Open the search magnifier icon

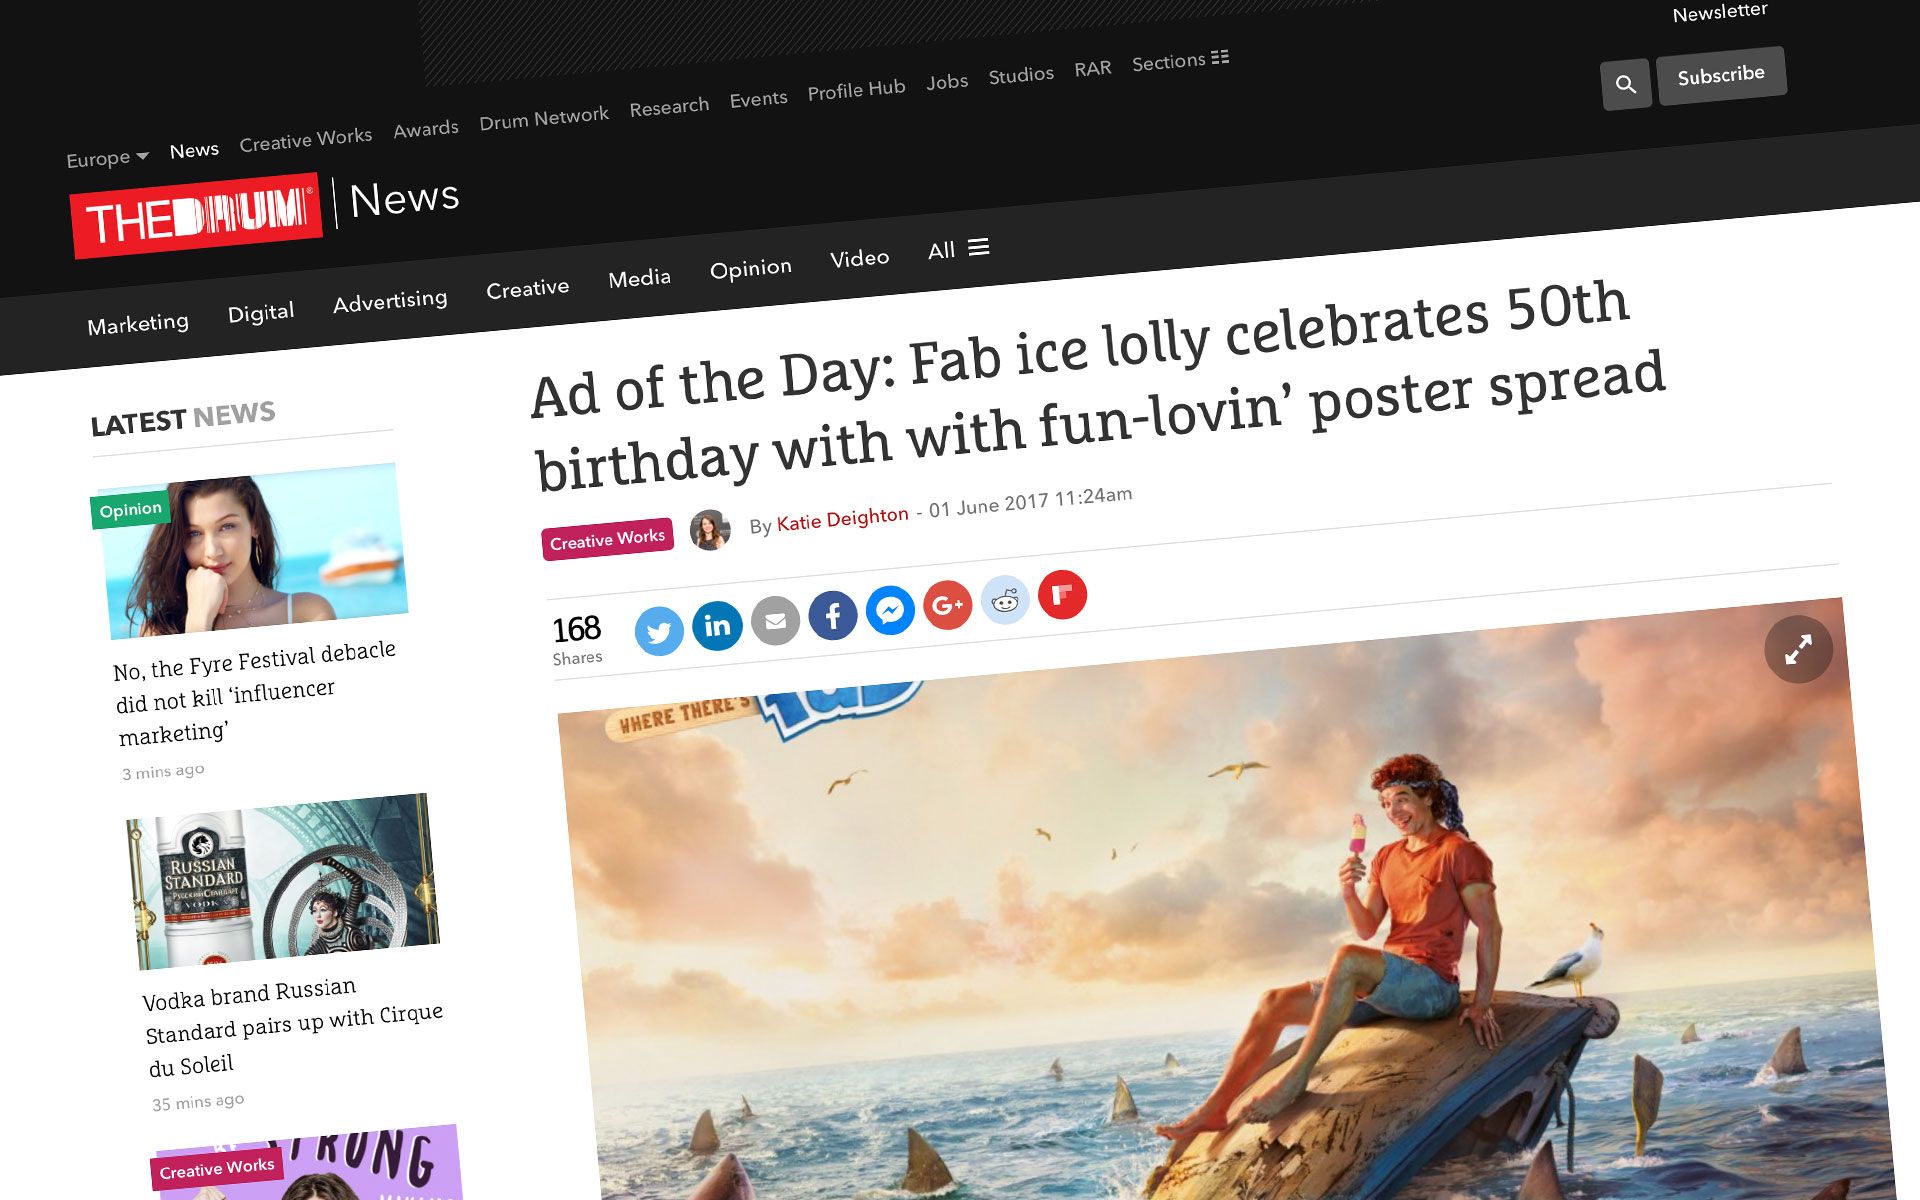point(1625,85)
